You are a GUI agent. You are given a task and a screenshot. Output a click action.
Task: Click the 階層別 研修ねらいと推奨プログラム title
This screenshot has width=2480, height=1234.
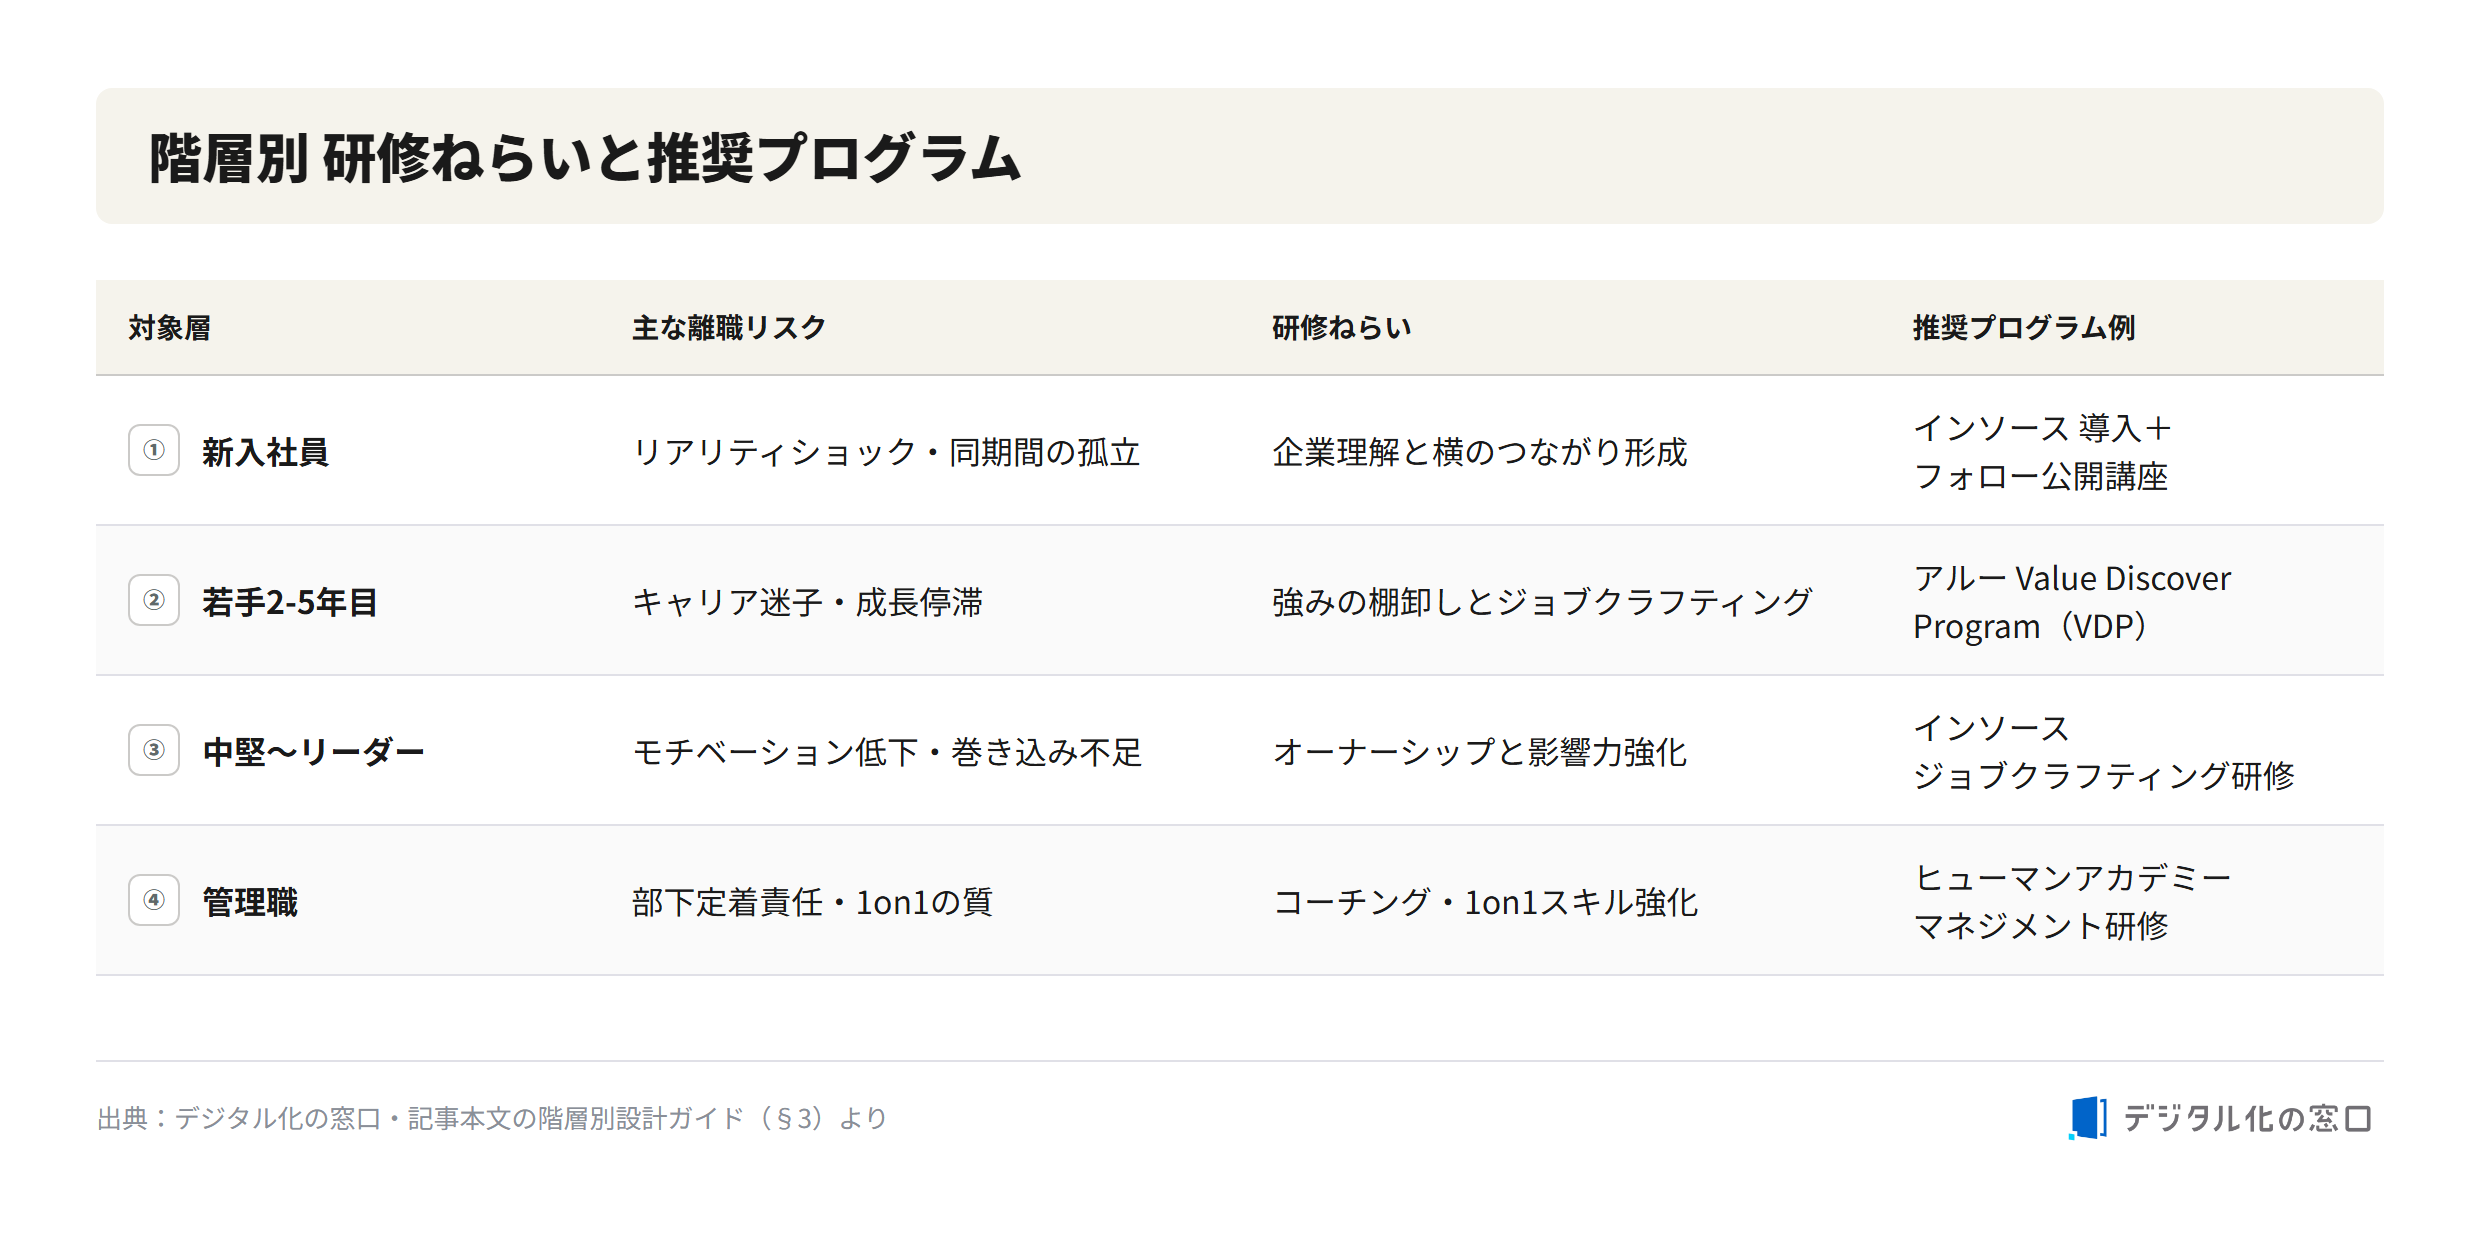pos(585,158)
